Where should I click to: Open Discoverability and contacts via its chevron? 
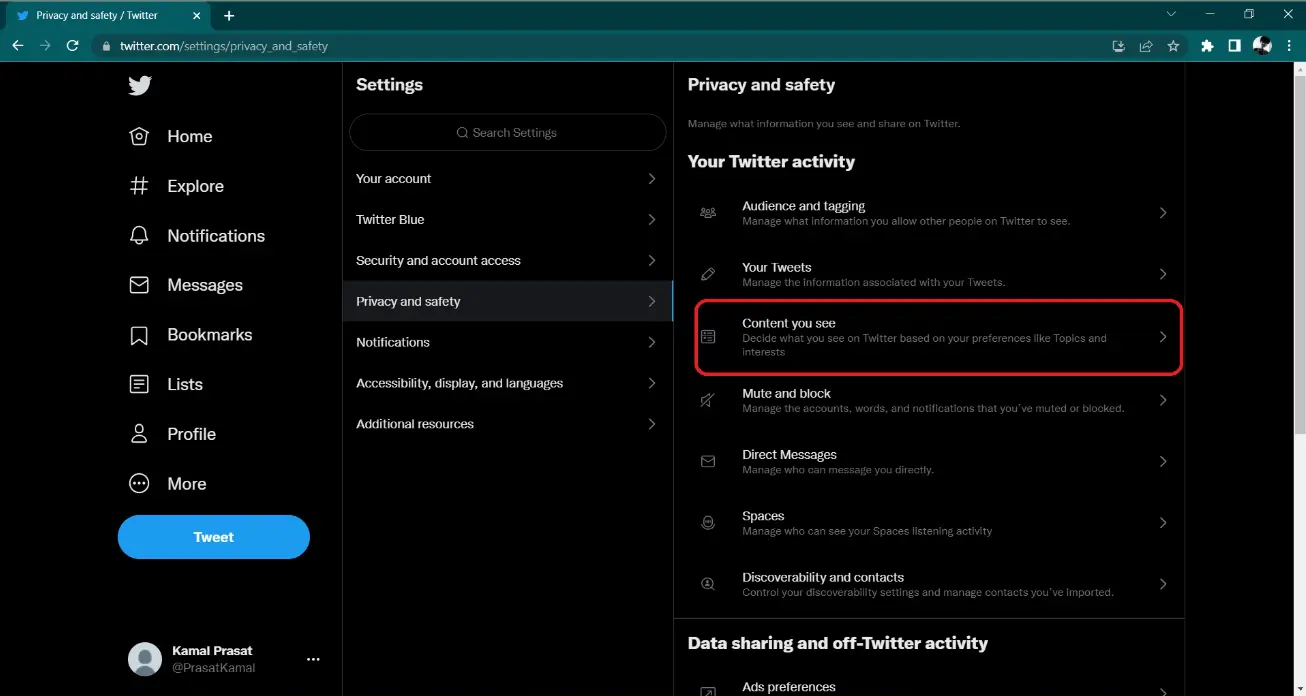[1163, 584]
